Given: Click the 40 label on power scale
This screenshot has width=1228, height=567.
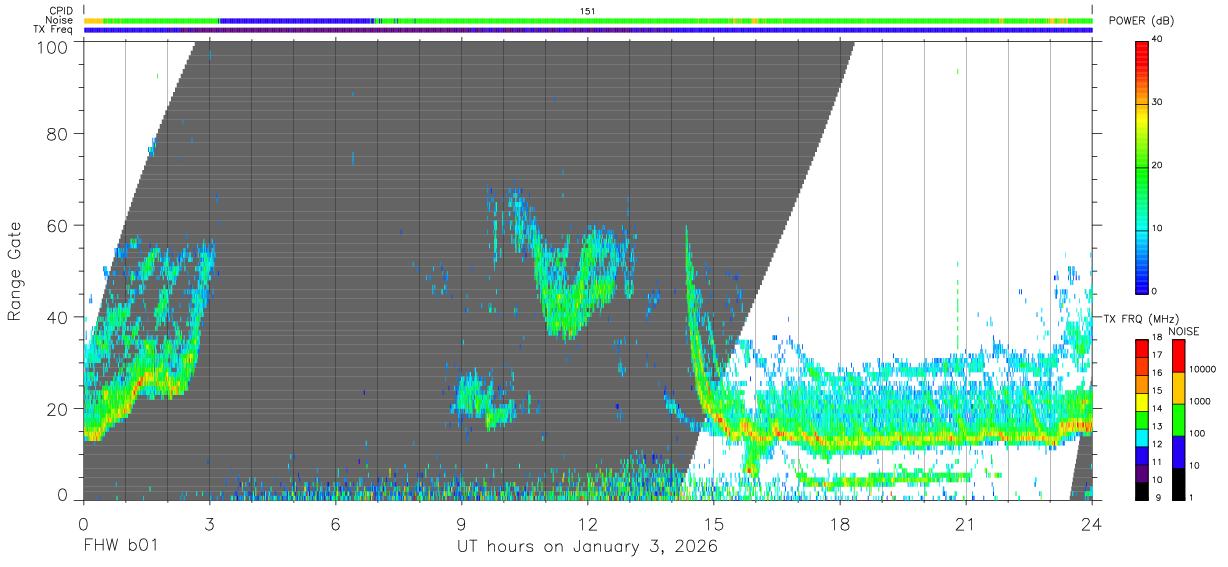Looking at the screenshot, I should [1157, 40].
